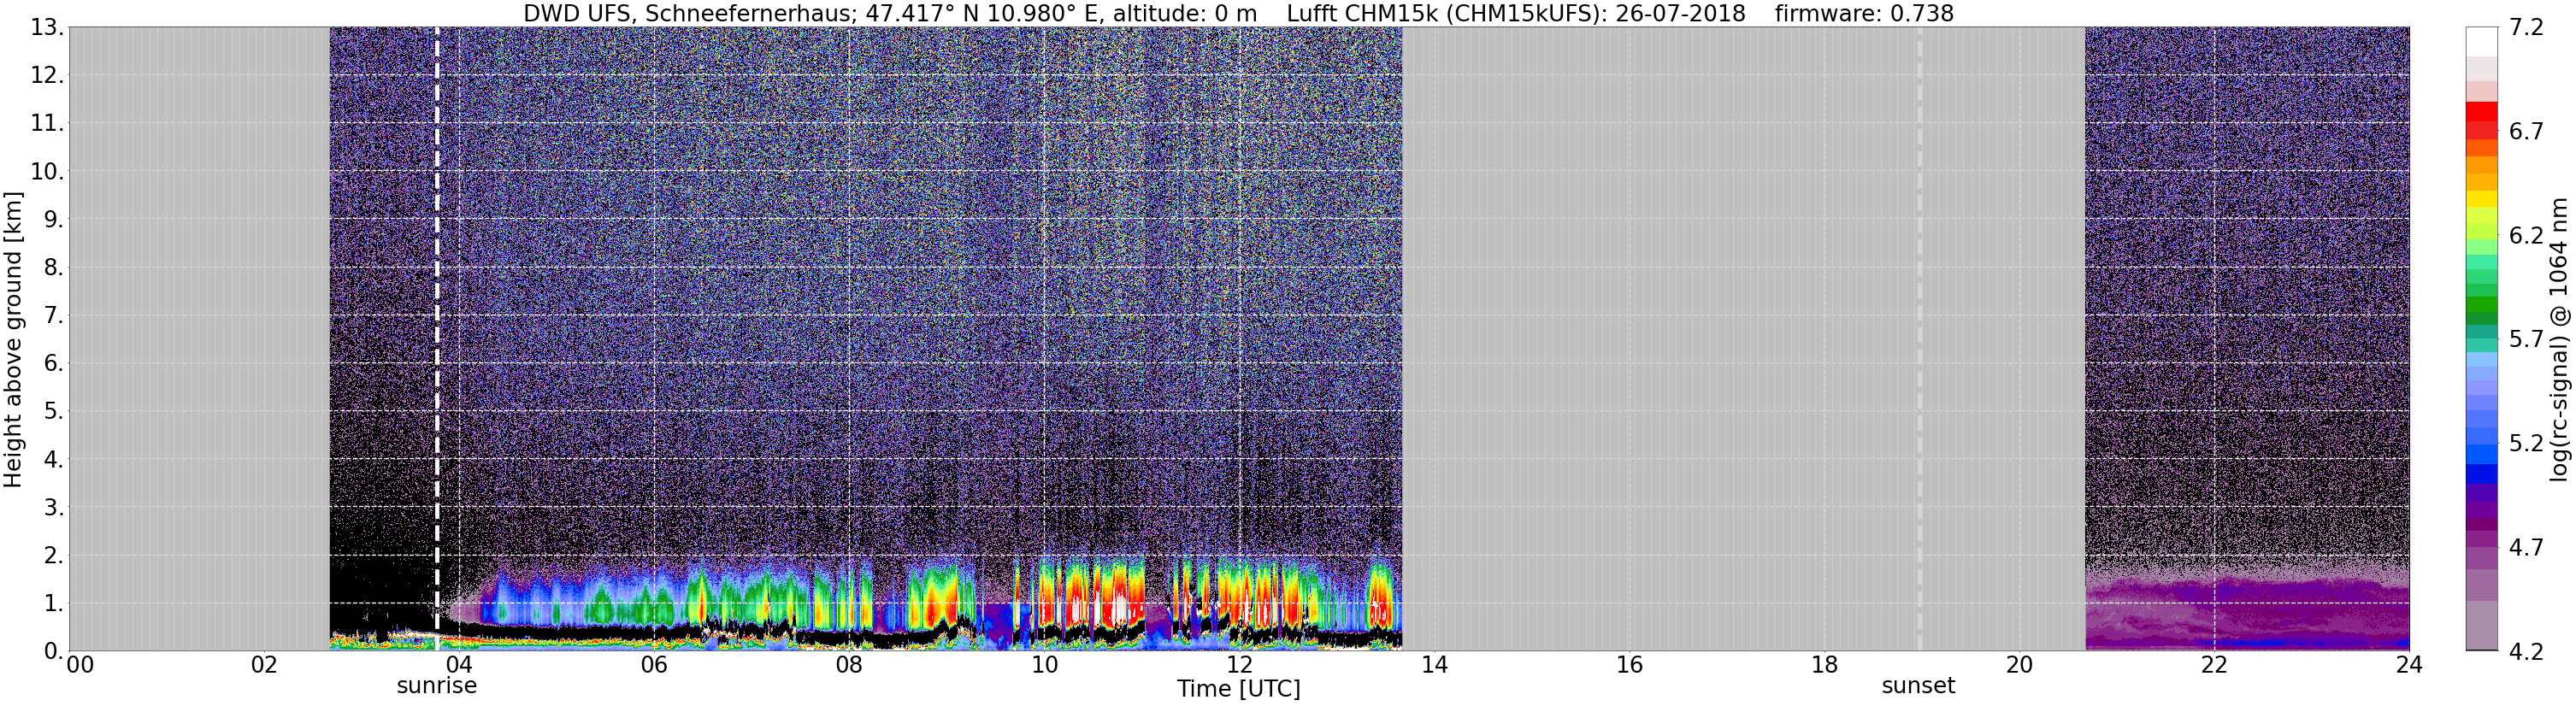Click the 10. tick label on the height axis
This screenshot has width=2576, height=706.
coord(46,171)
